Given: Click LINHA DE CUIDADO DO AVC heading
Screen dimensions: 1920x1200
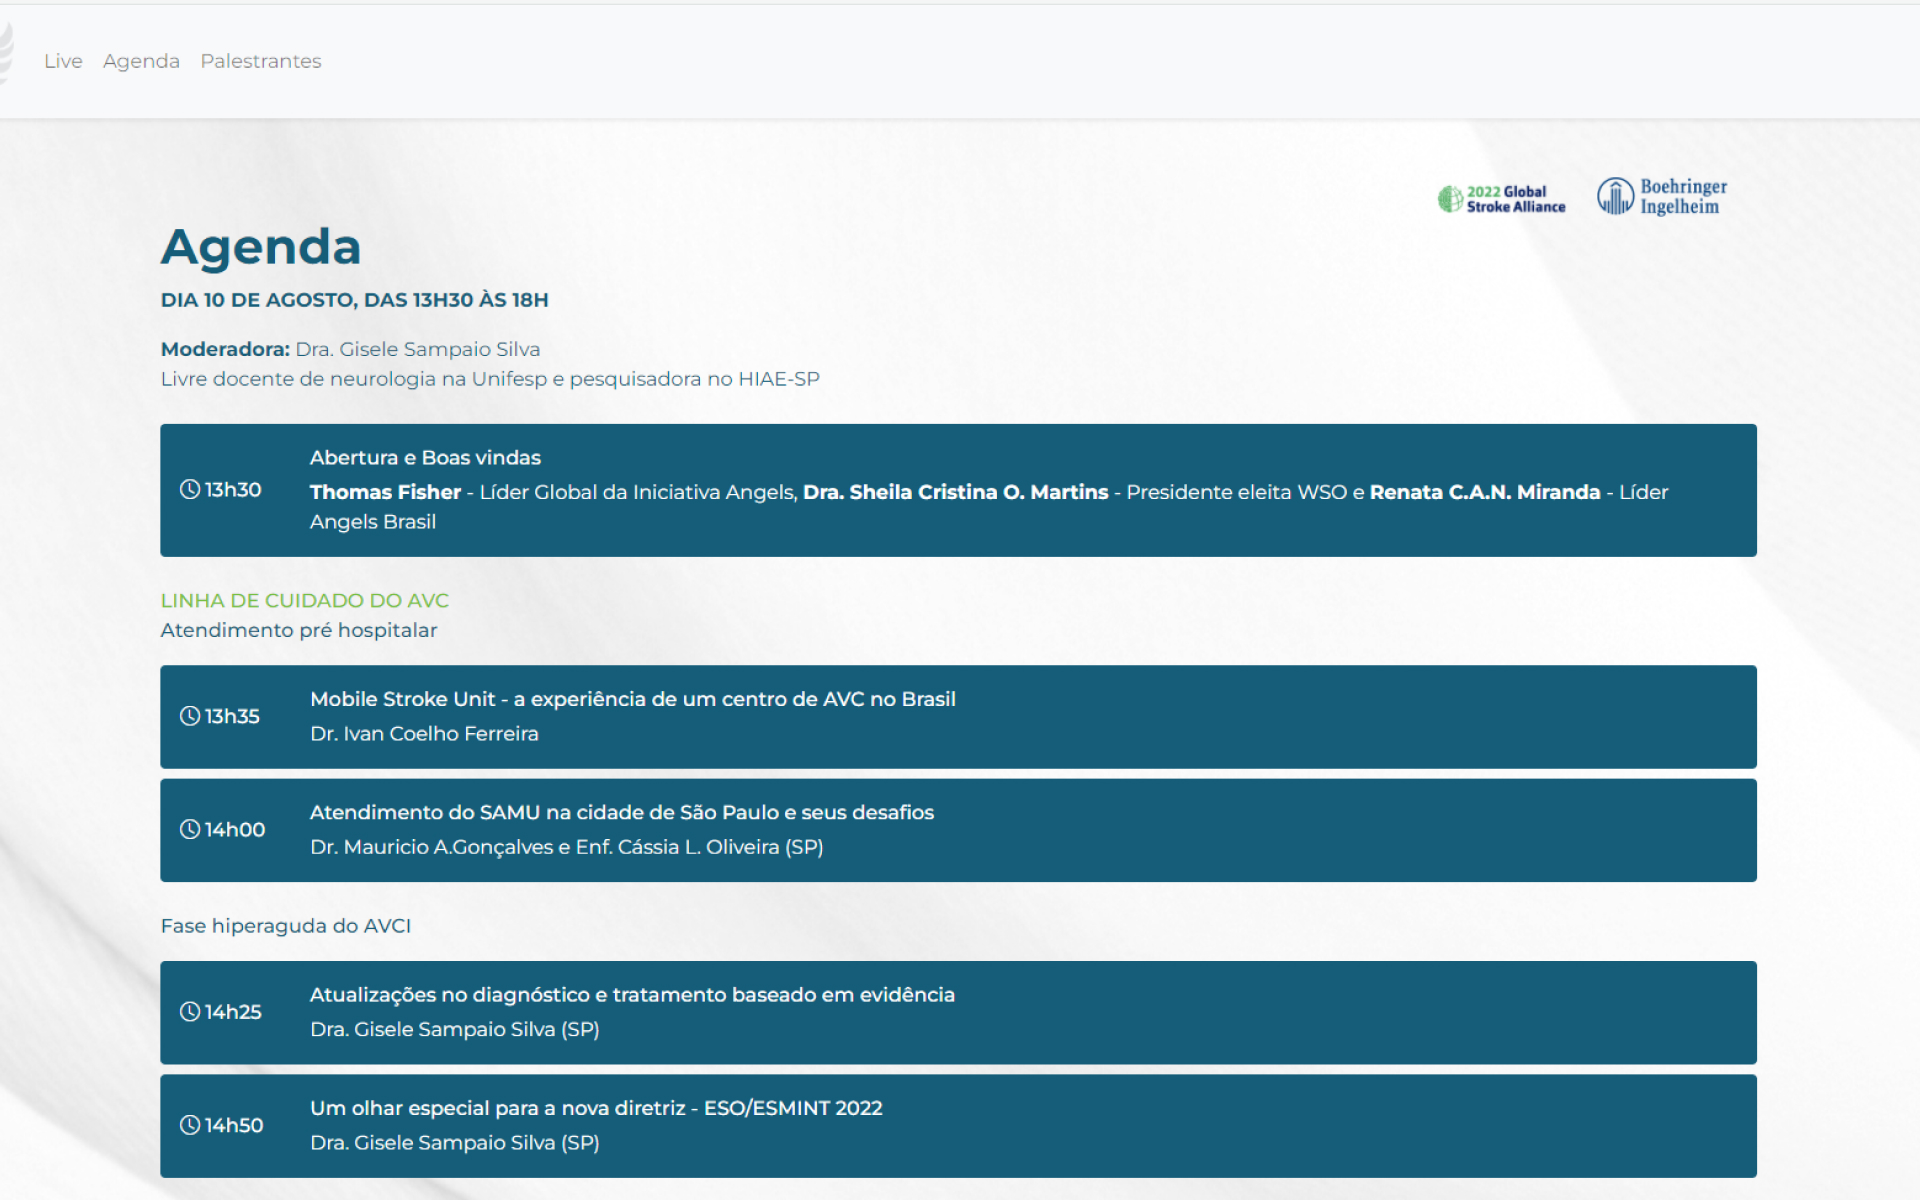Looking at the screenshot, I should (x=304, y=600).
